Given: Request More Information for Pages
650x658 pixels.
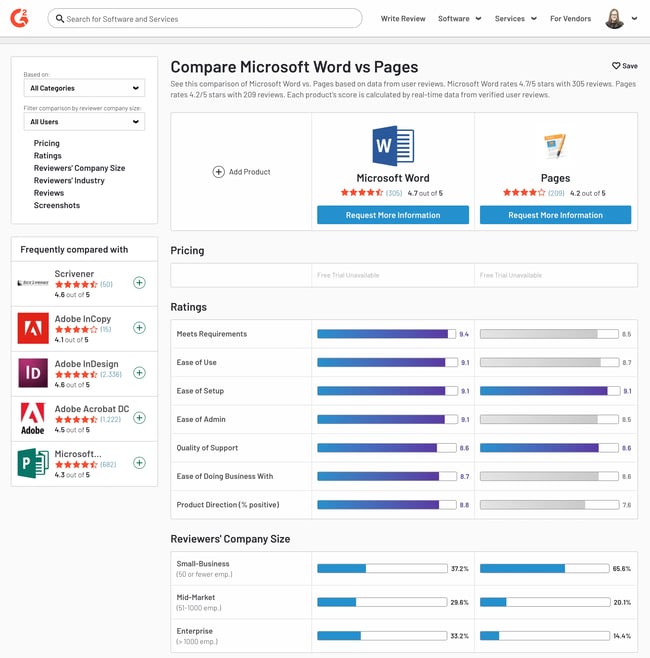Looking at the screenshot, I should coord(555,215).
